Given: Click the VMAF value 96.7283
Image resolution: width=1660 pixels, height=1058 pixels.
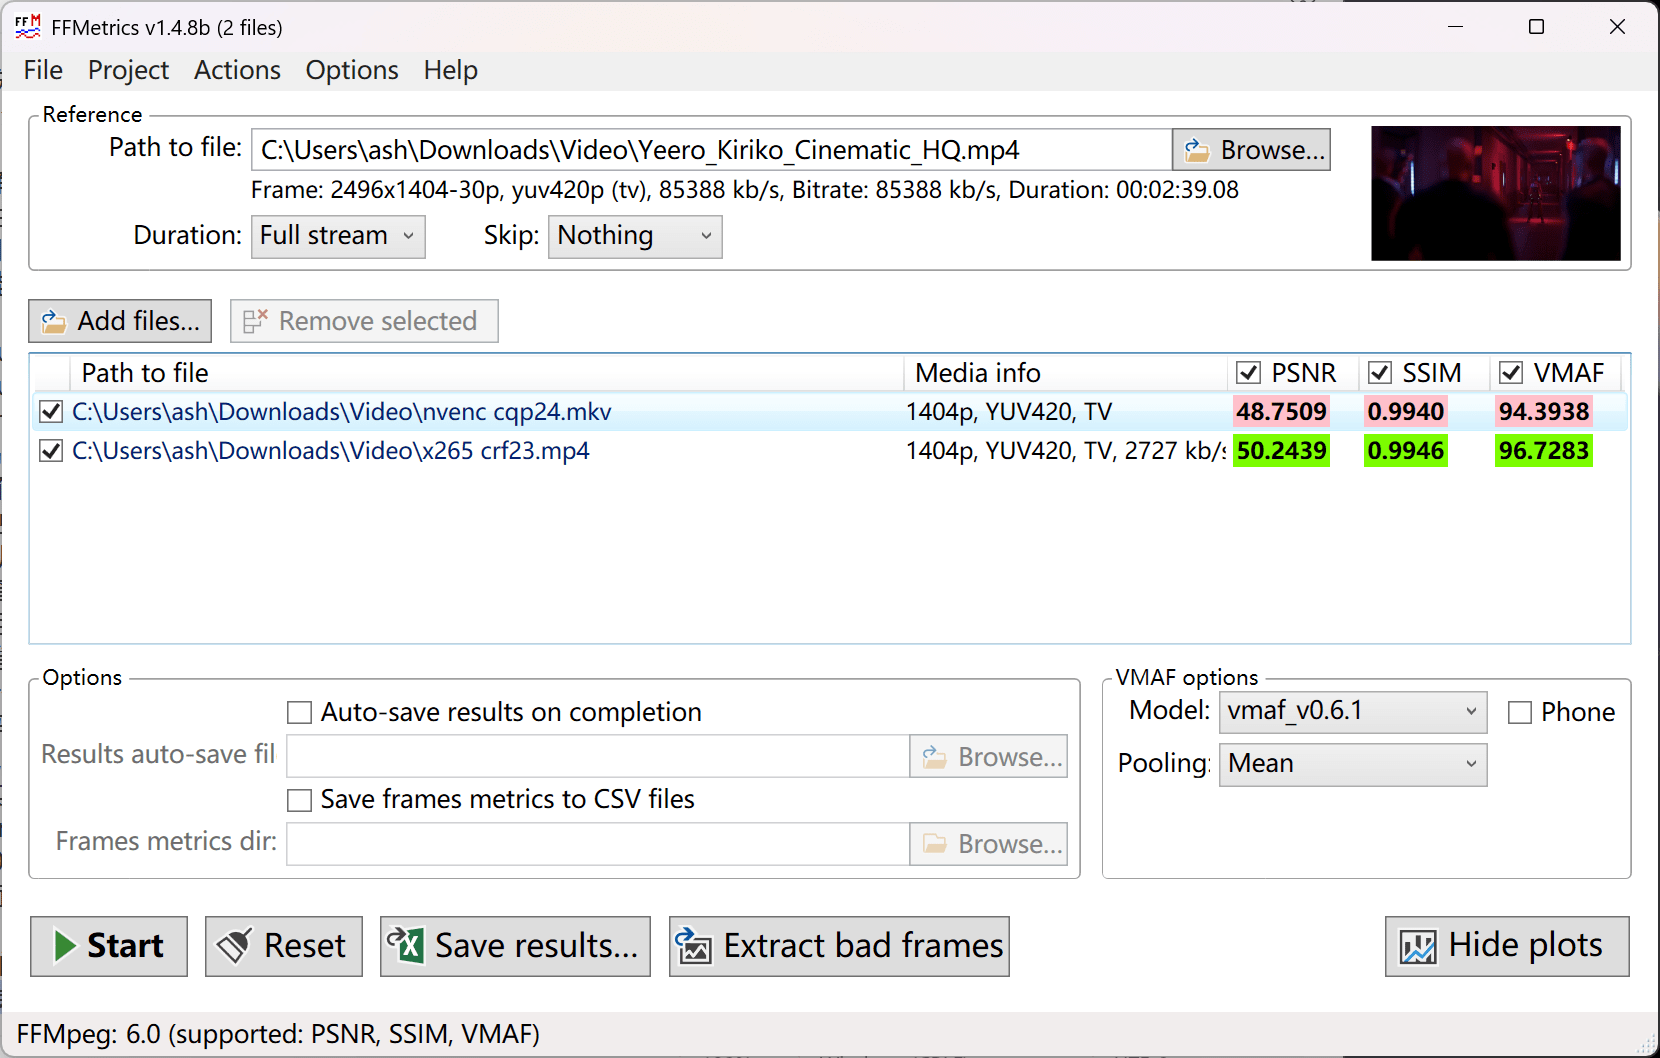Looking at the screenshot, I should (x=1544, y=450).
